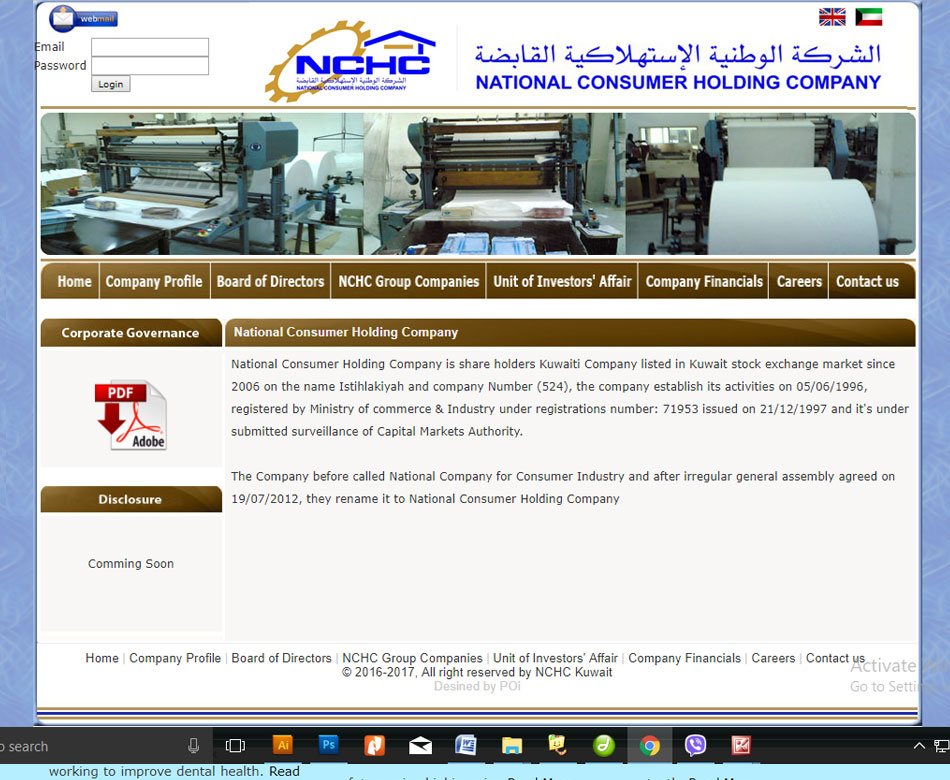Click the English 'NATIONAL CONSUMER HOLDING COMPANY' header title

tap(678, 82)
